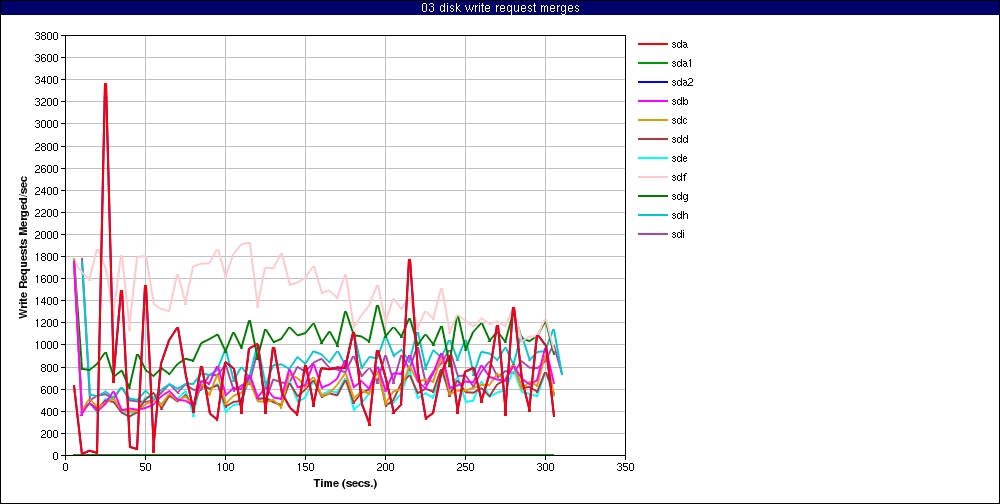Click the blue sda2 legend line swatch

(x=651, y=82)
